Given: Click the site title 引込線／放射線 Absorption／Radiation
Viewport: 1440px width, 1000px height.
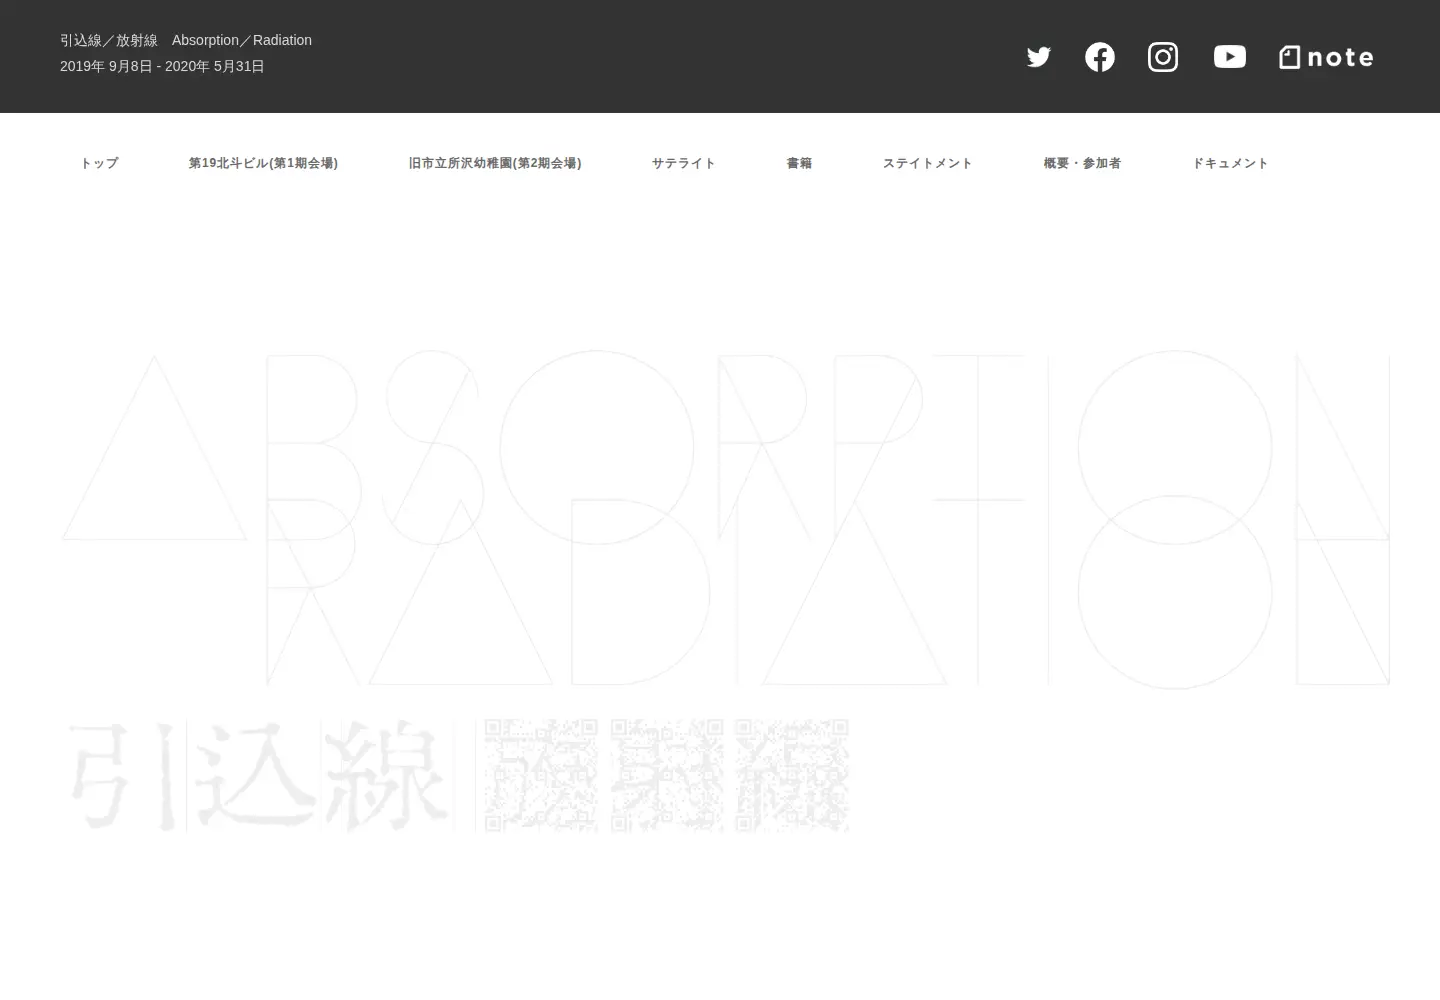Looking at the screenshot, I should click(x=186, y=40).
